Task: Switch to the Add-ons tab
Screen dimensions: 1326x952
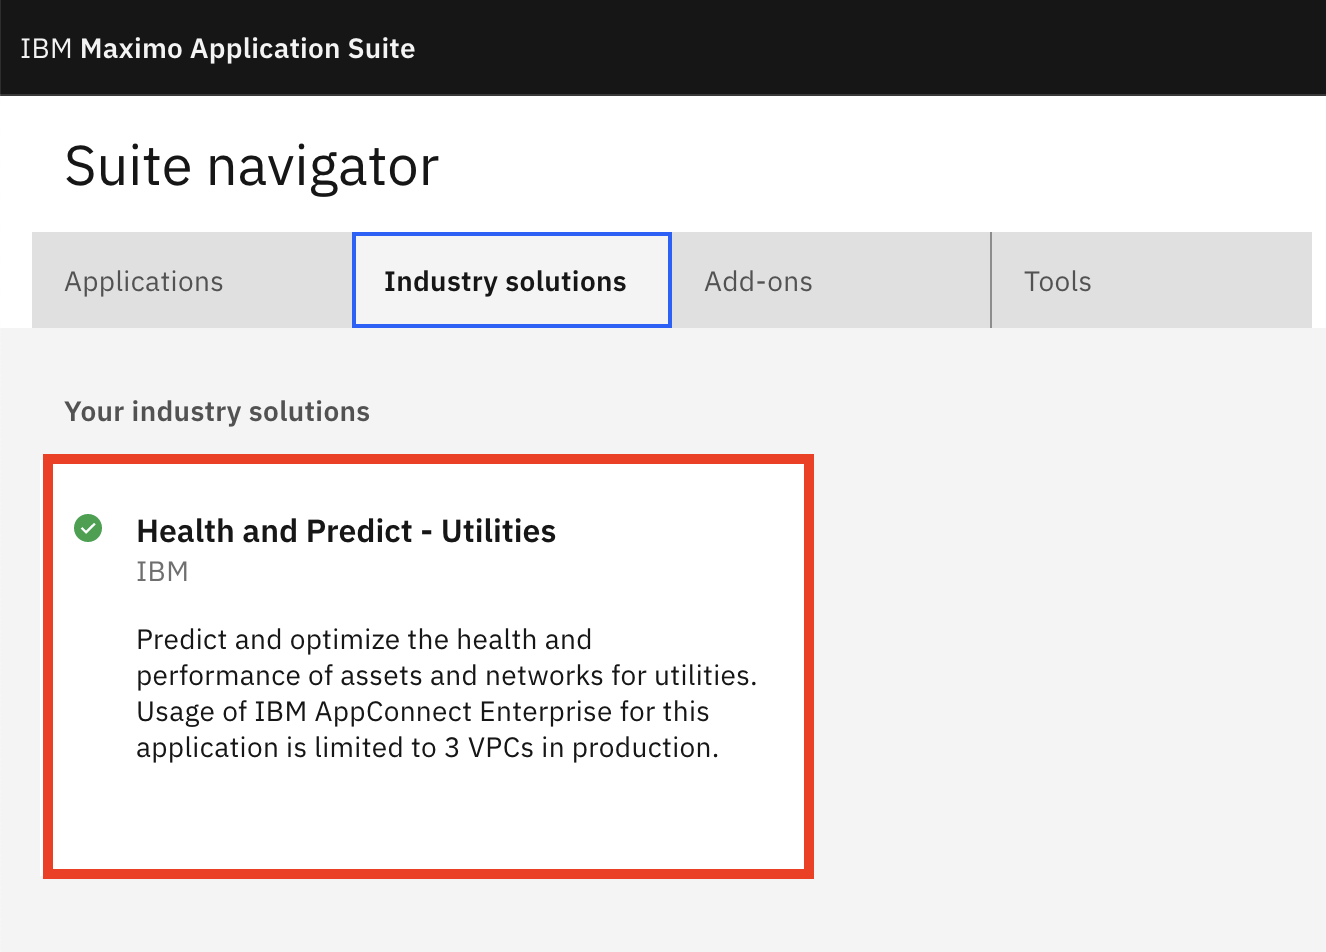Action: [831, 281]
